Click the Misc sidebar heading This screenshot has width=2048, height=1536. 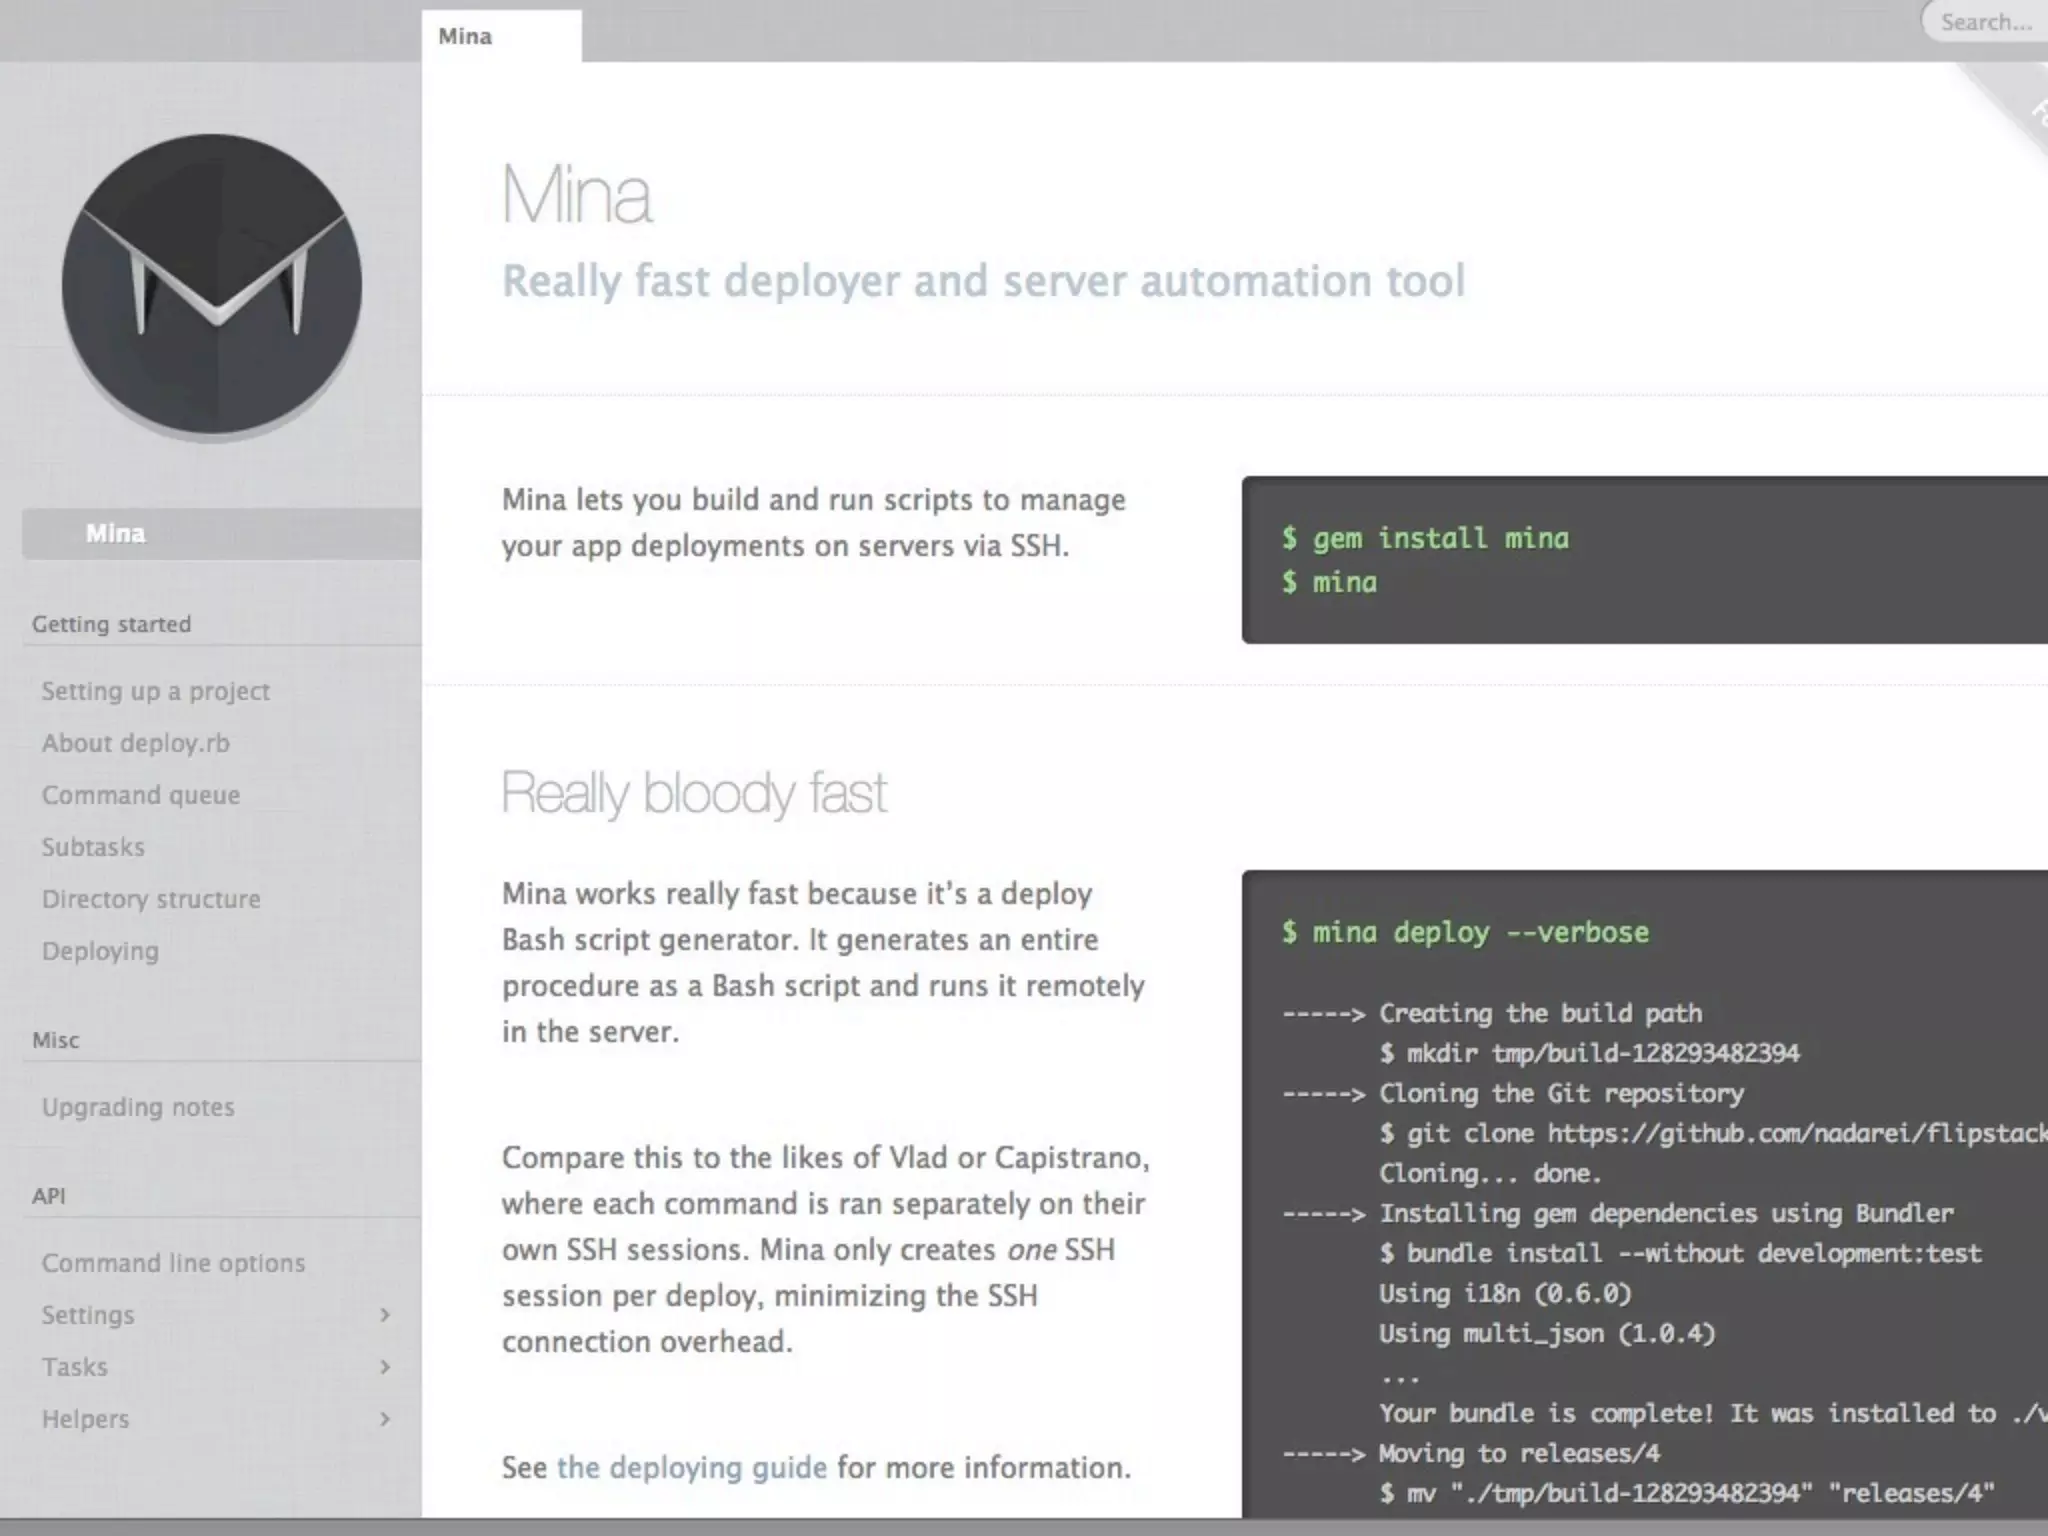pos(55,1040)
